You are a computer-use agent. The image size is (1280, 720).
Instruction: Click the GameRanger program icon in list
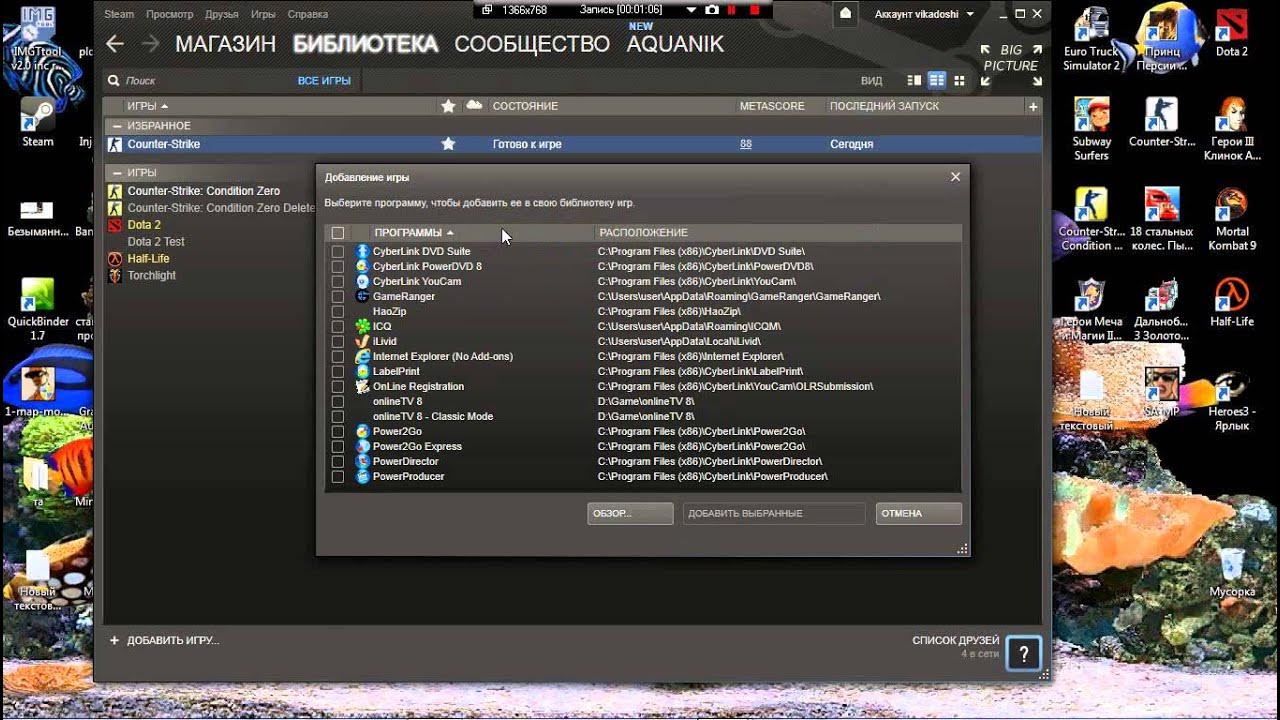coord(362,296)
